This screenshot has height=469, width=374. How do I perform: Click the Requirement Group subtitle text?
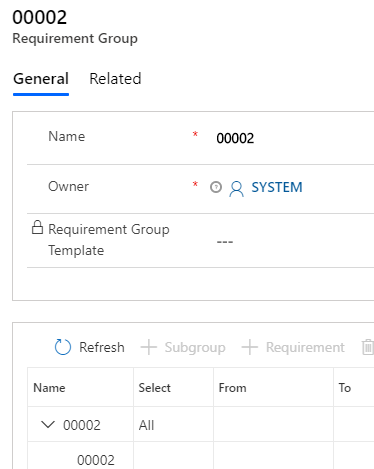pyautogui.click(x=75, y=39)
